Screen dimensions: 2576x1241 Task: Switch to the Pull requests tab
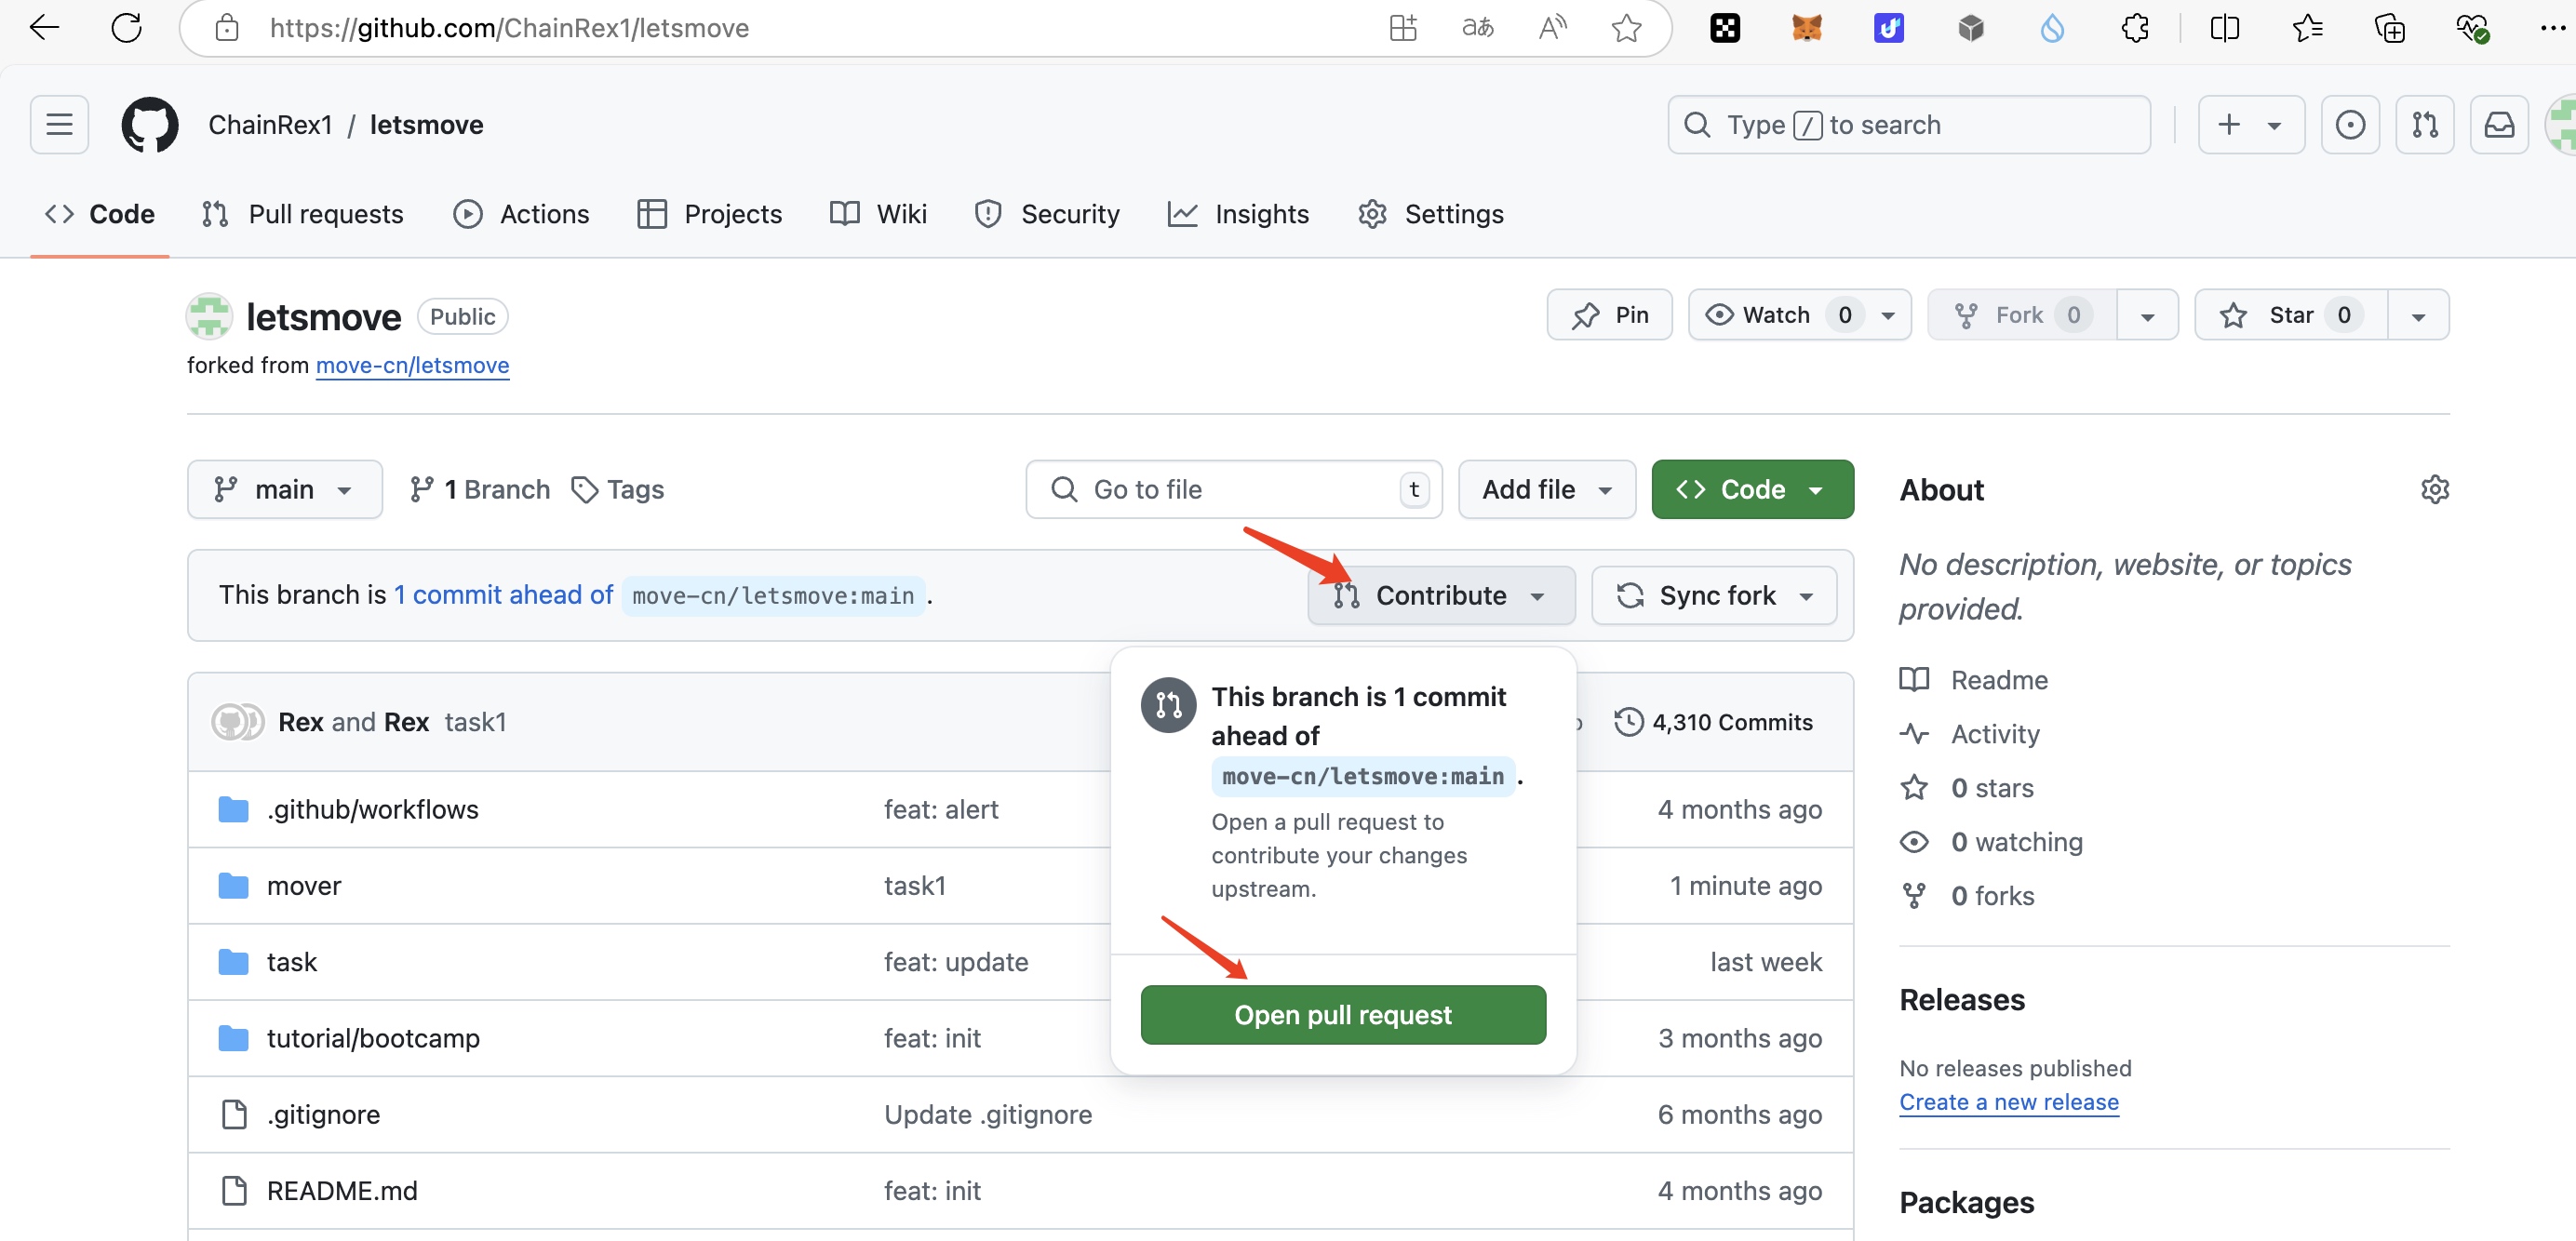[303, 214]
